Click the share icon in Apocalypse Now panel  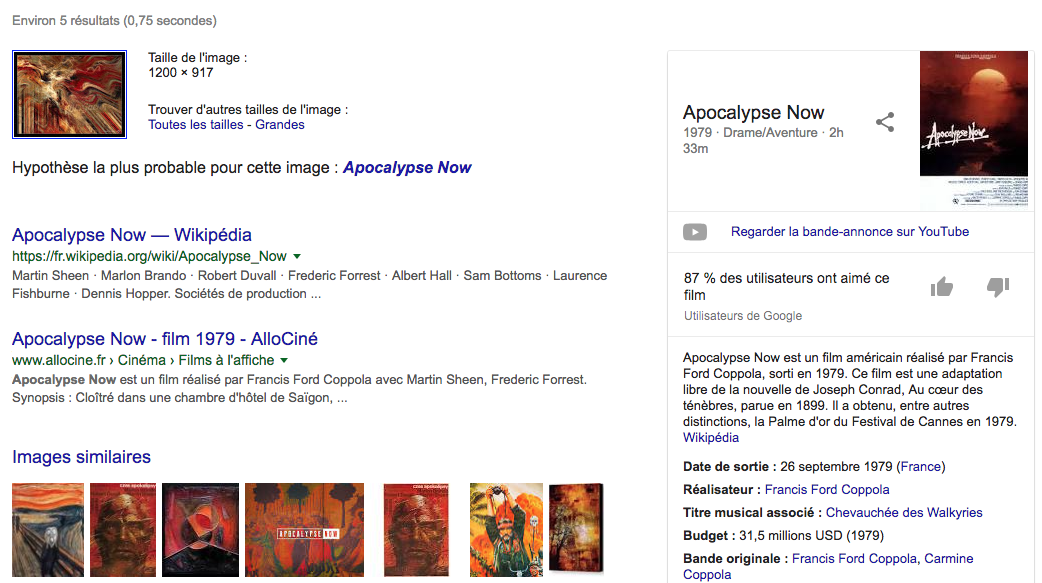coord(885,122)
